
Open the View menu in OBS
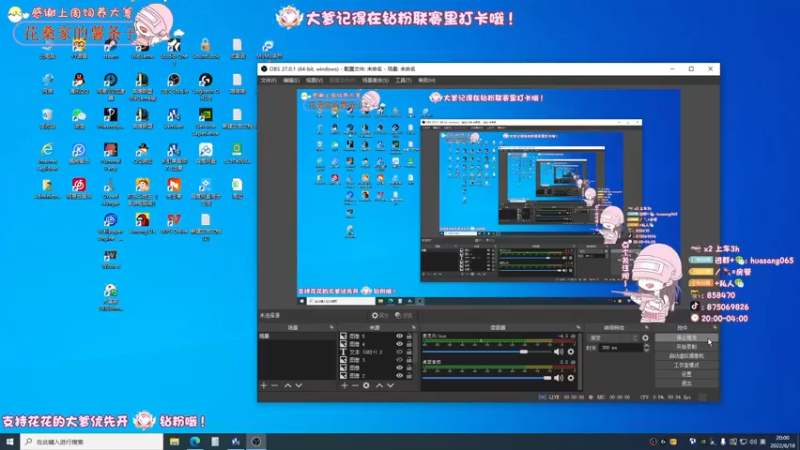pyautogui.click(x=314, y=81)
